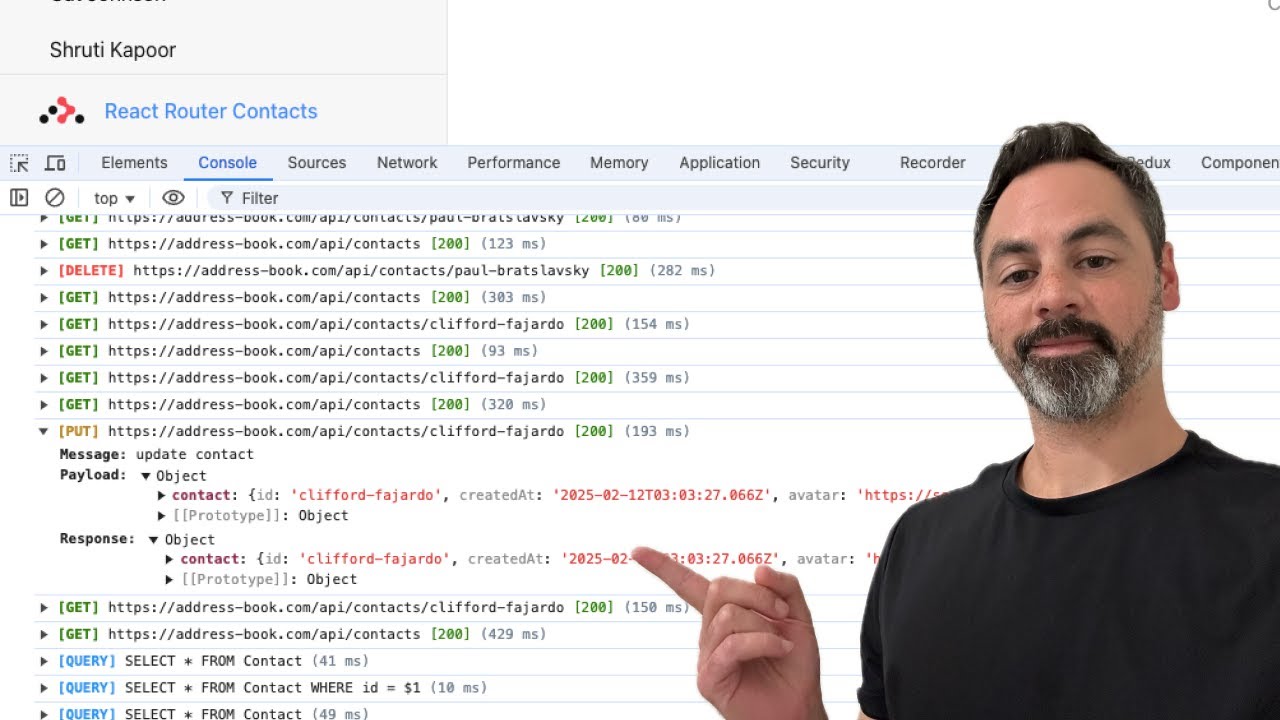Open the Shruti Kapoor contact
Image resolution: width=1280 pixels, height=720 pixels.
[113, 50]
